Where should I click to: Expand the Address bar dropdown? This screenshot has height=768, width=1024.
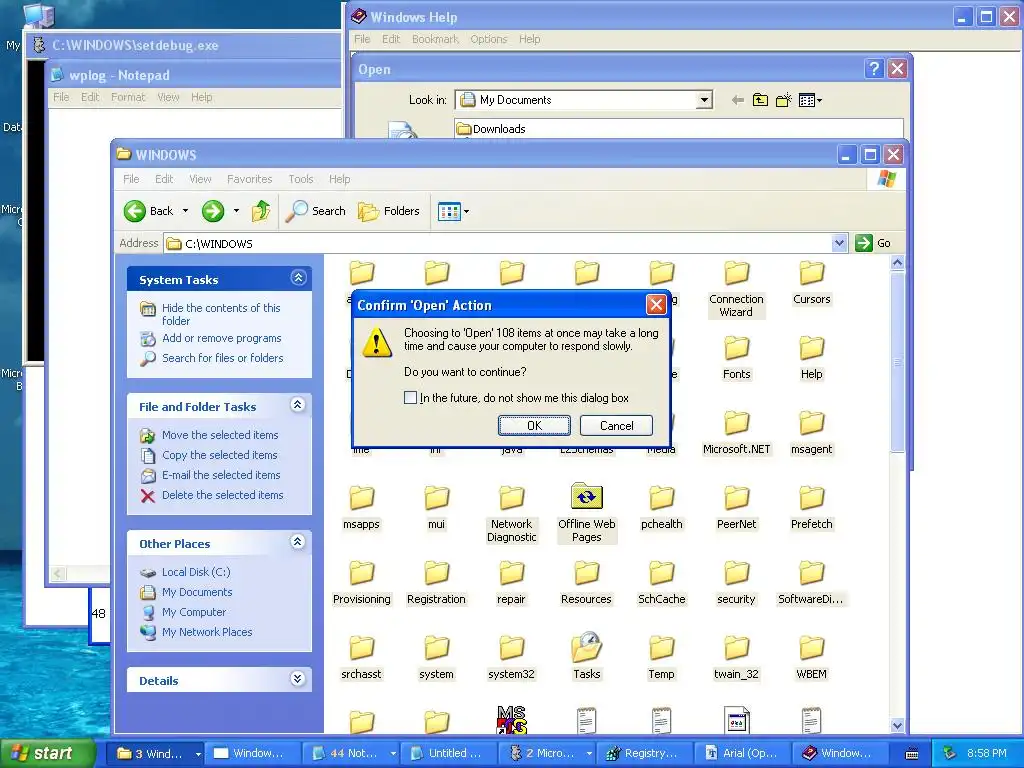point(839,244)
